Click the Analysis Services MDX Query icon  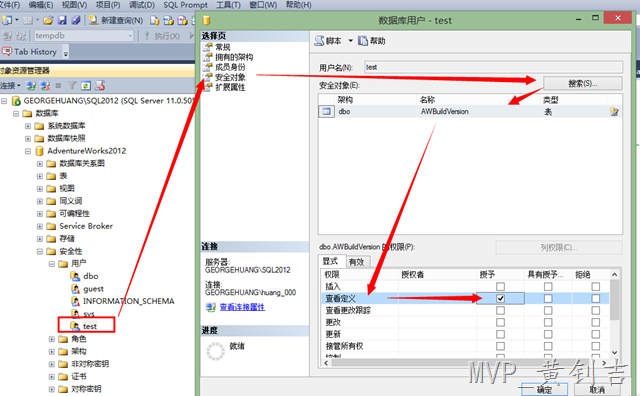168,20
